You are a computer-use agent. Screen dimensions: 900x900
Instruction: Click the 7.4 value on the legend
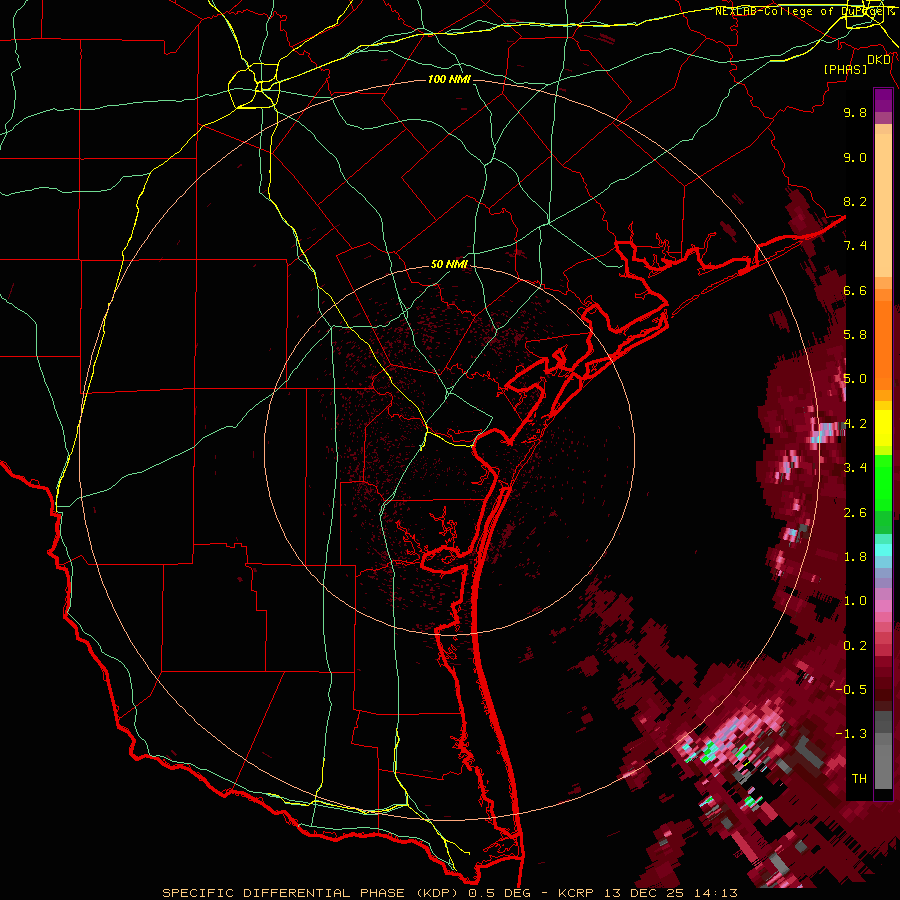[855, 246]
